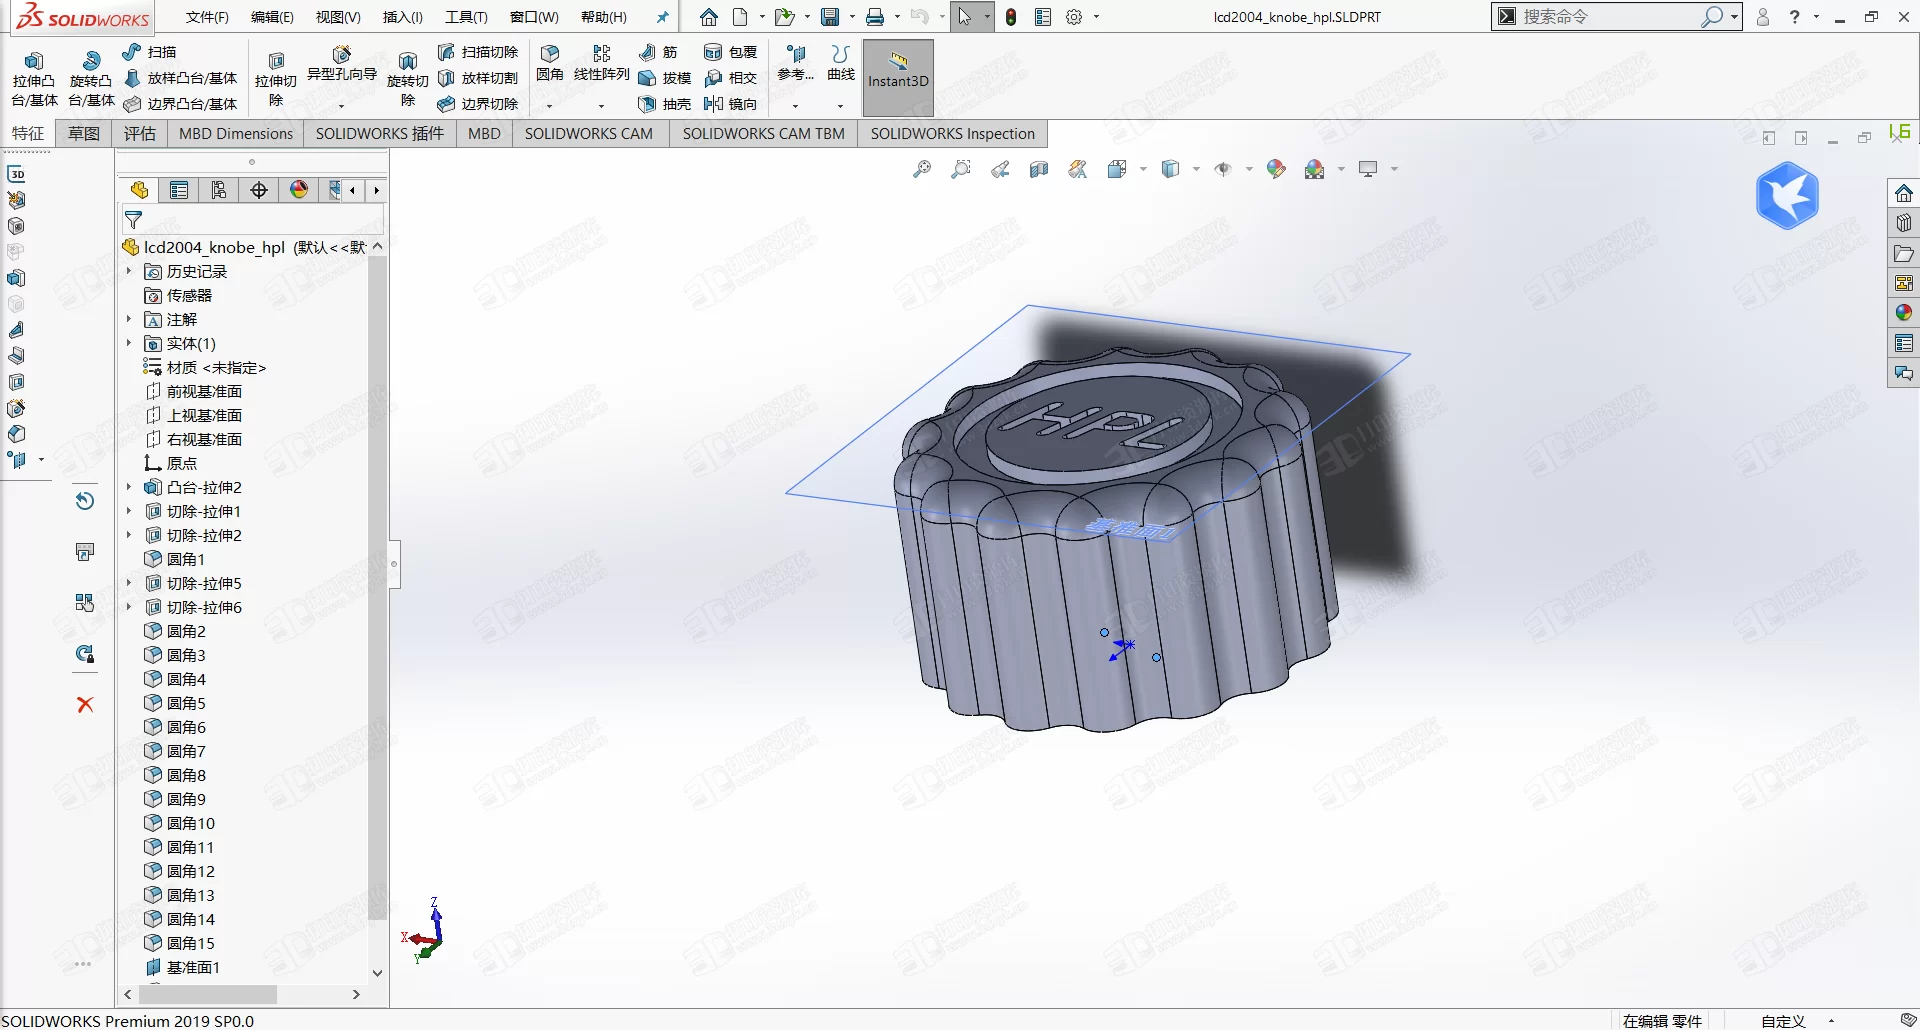Click the red X cancel icon
This screenshot has height=1030, width=1920.
point(85,704)
